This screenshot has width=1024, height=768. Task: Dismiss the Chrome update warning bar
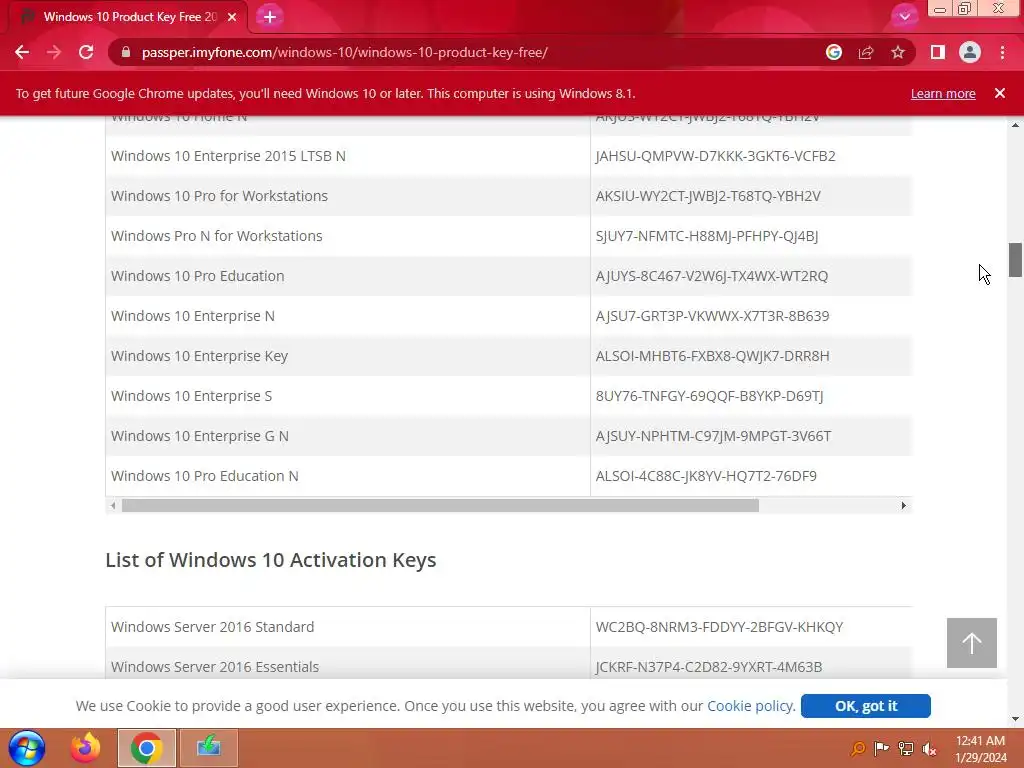coord(999,93)
